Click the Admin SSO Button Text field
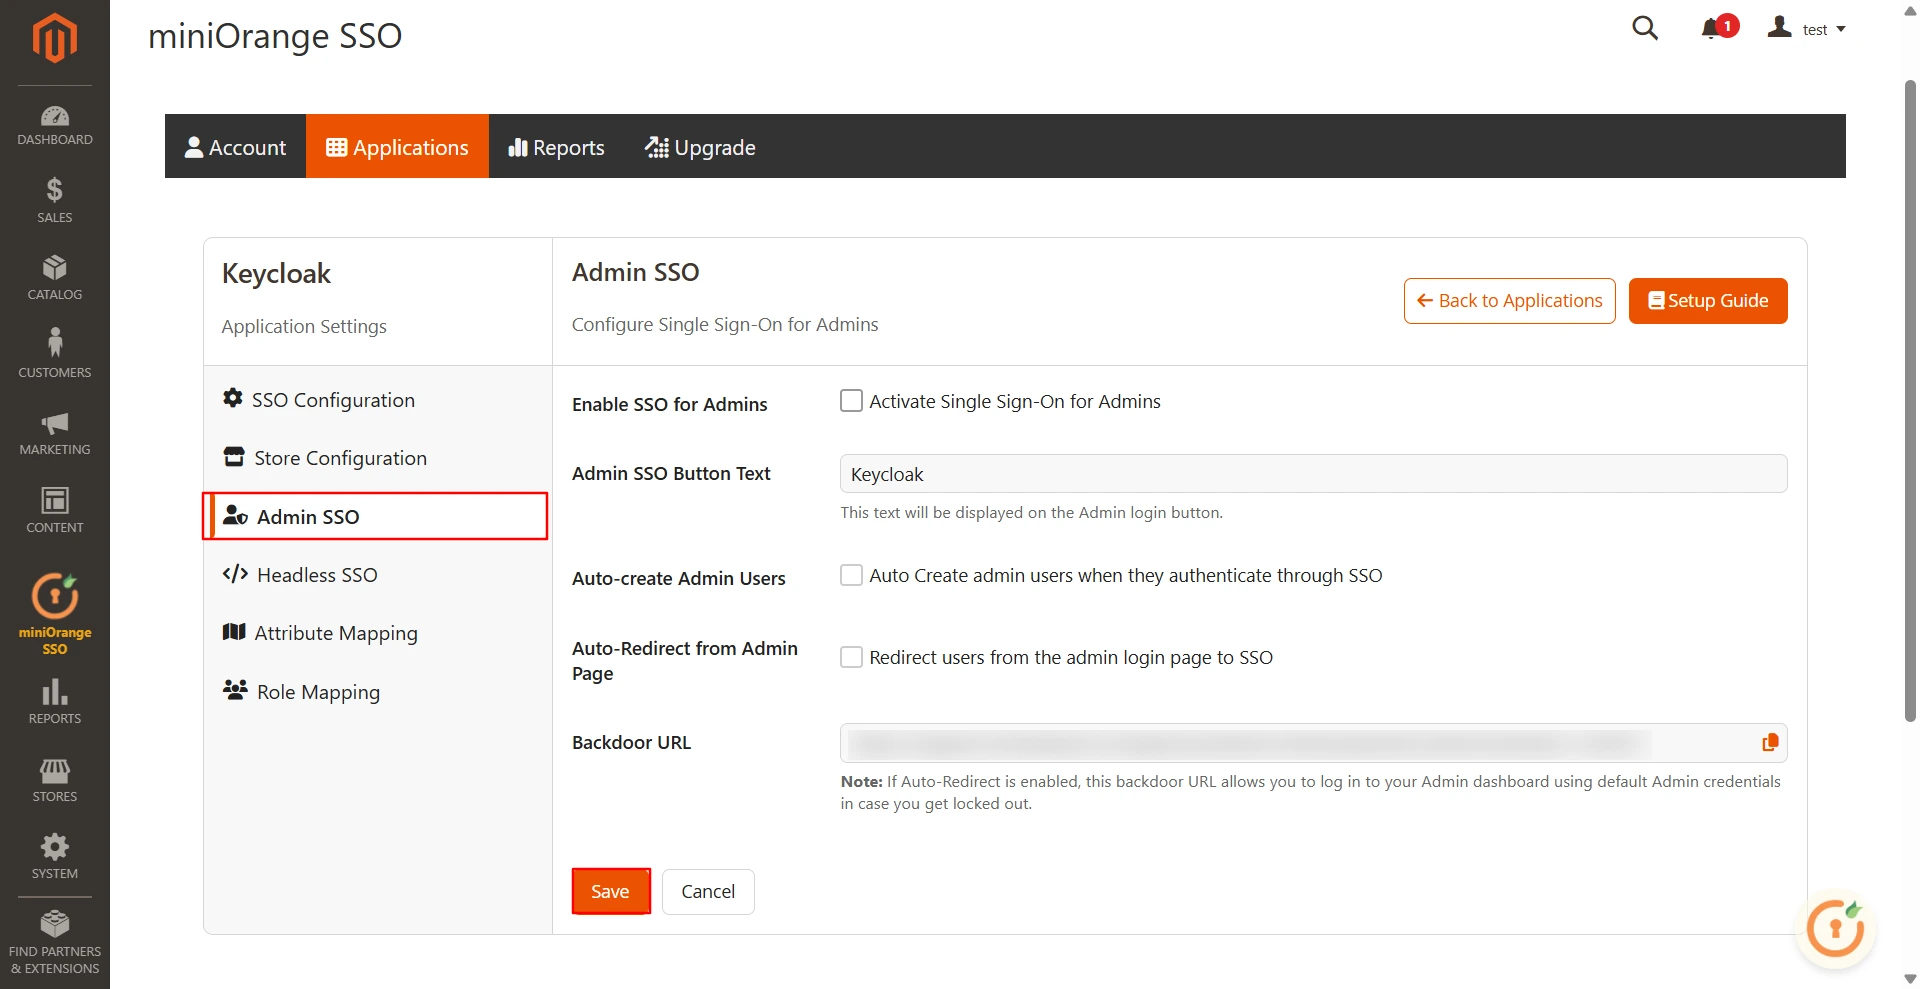Screen dimensions: 1920x989 point(1100,474)
